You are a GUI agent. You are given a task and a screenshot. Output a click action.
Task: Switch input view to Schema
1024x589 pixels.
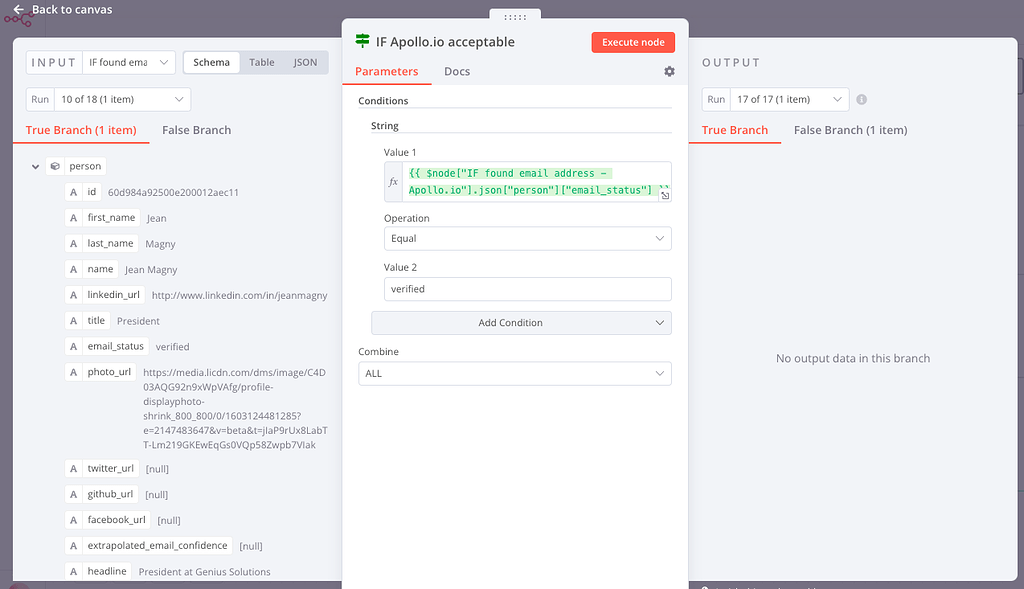point(211,62)
